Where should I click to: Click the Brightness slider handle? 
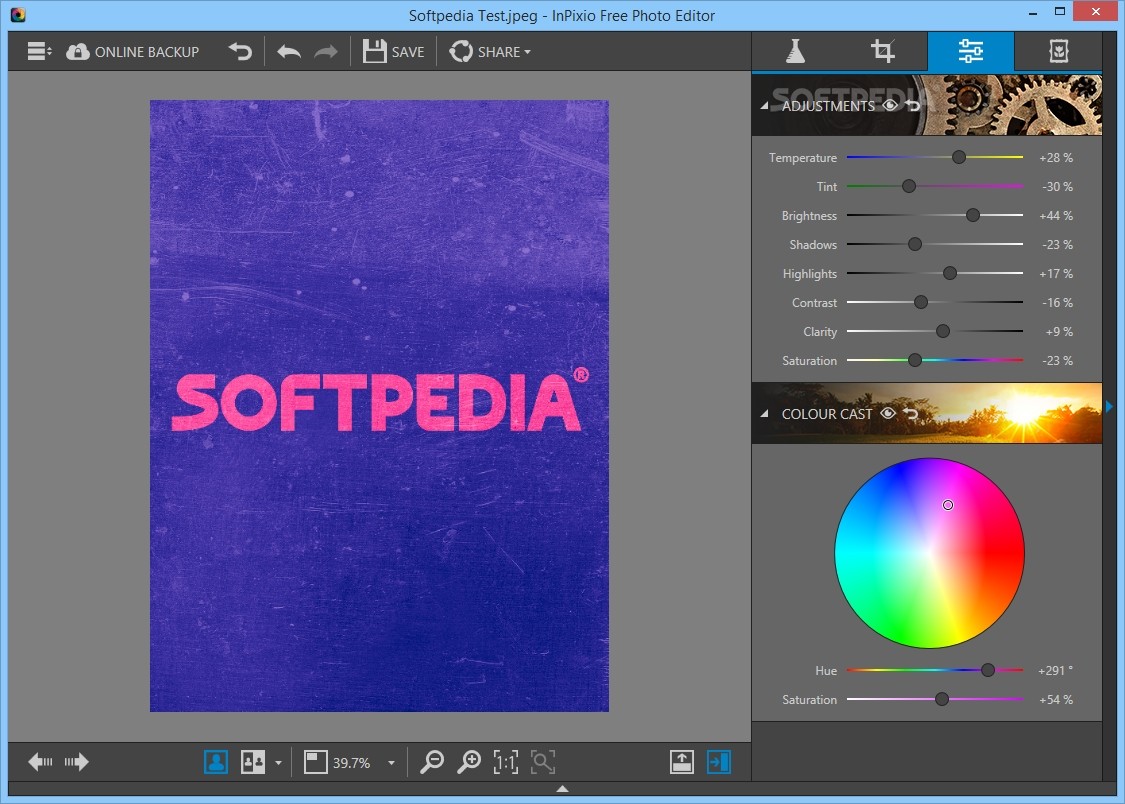click(973, 215)
